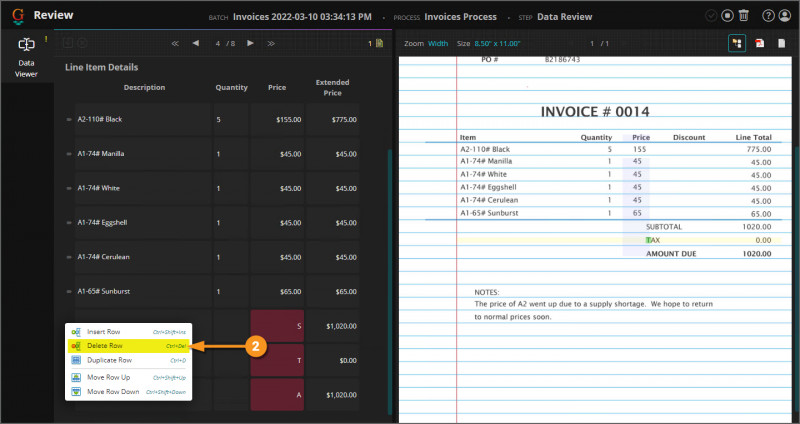Edit the A1-65# Sunburst description cell
Screen dimensions: 800x424
pos(143,291)
